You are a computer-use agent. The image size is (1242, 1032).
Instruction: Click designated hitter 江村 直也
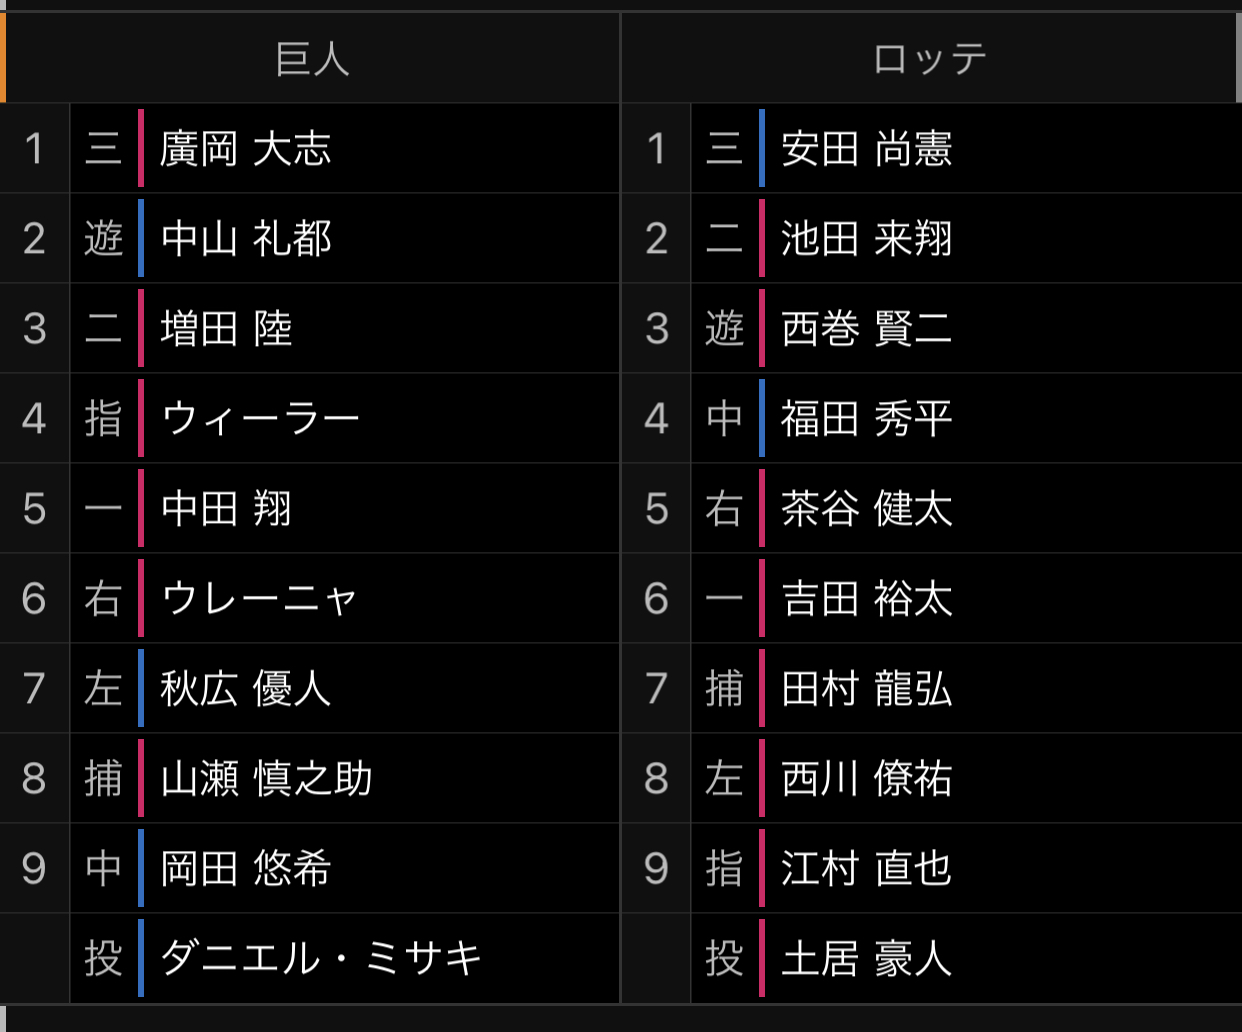[x=866, y=869]
